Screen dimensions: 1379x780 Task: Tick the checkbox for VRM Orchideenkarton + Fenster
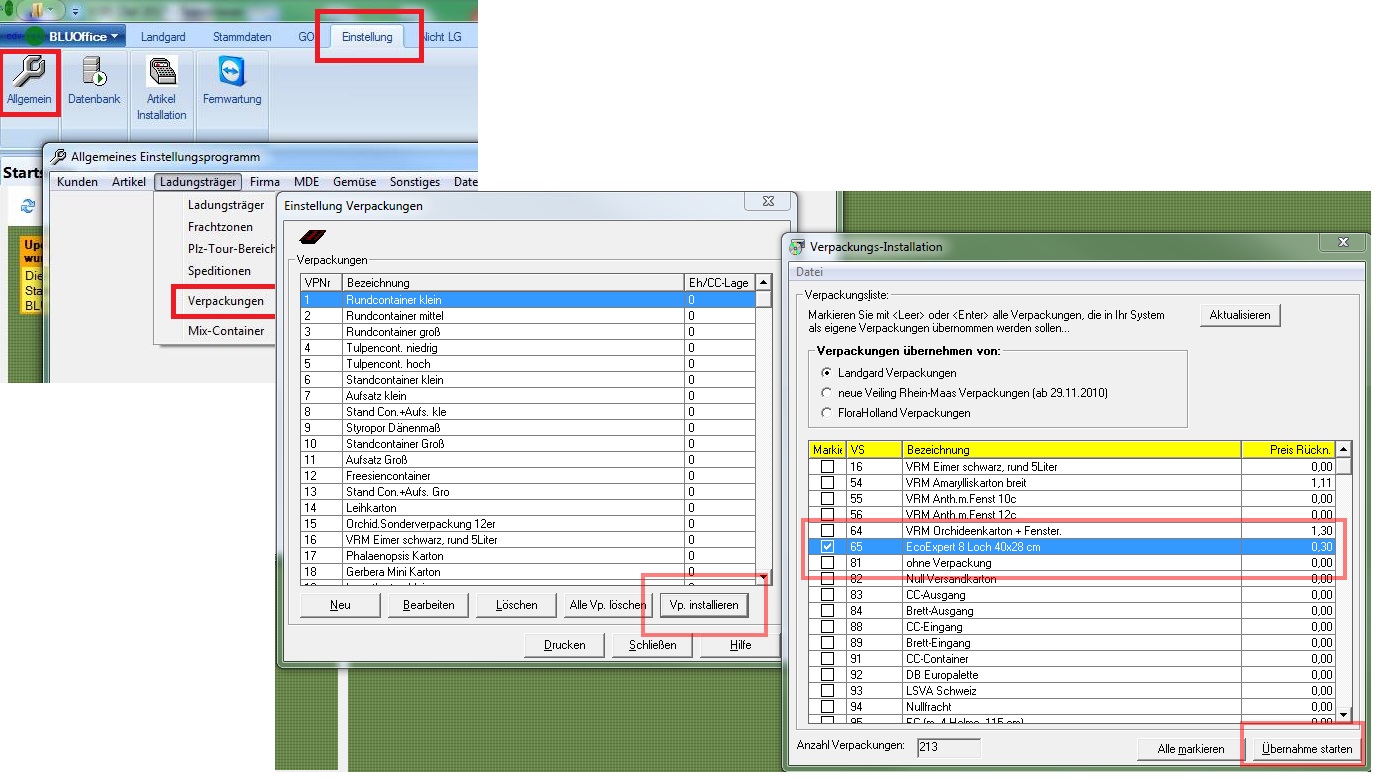827,531
